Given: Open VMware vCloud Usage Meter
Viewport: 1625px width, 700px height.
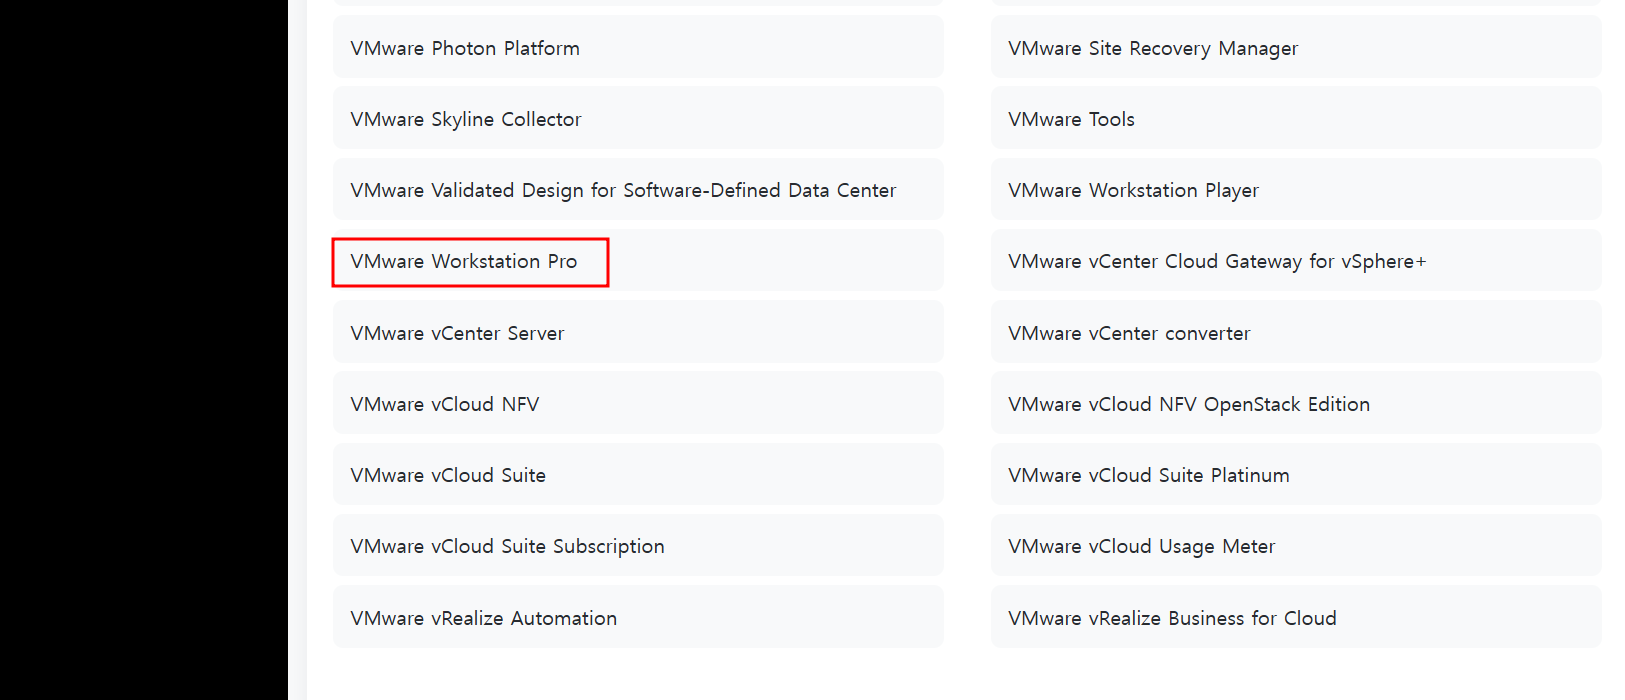Looking at the screenshot, I should 1296,545.
